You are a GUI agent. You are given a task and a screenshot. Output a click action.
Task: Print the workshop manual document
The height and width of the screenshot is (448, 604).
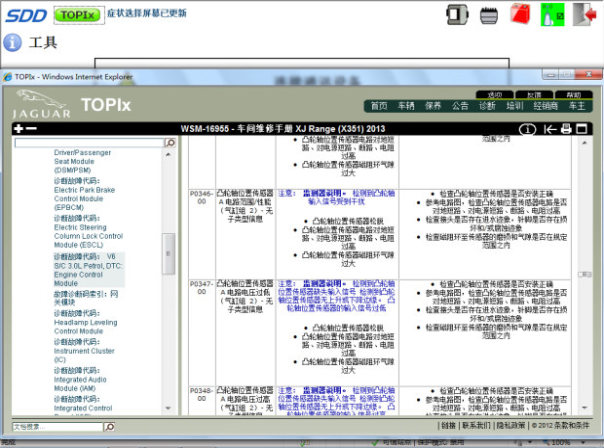click(x=566, y=129)
